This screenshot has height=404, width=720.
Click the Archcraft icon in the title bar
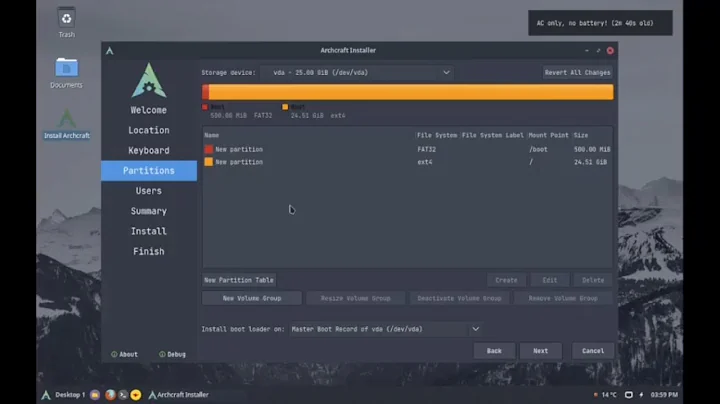(x=109, y=50)
